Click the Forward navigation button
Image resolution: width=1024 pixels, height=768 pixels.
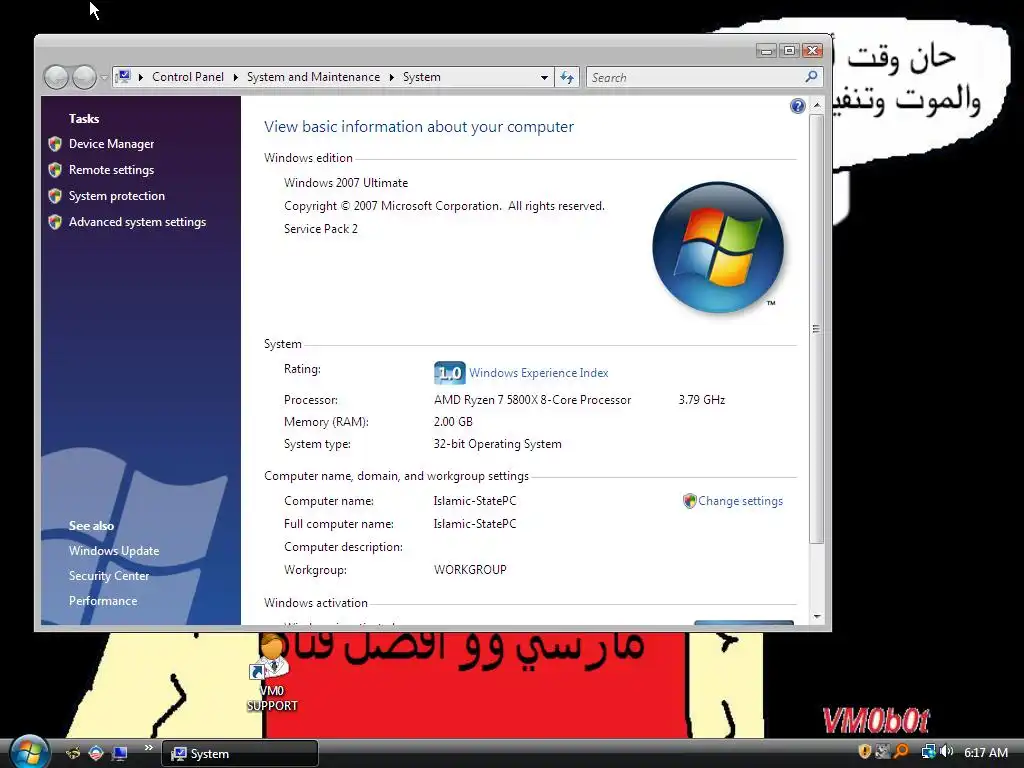click(x=84, y=77)
